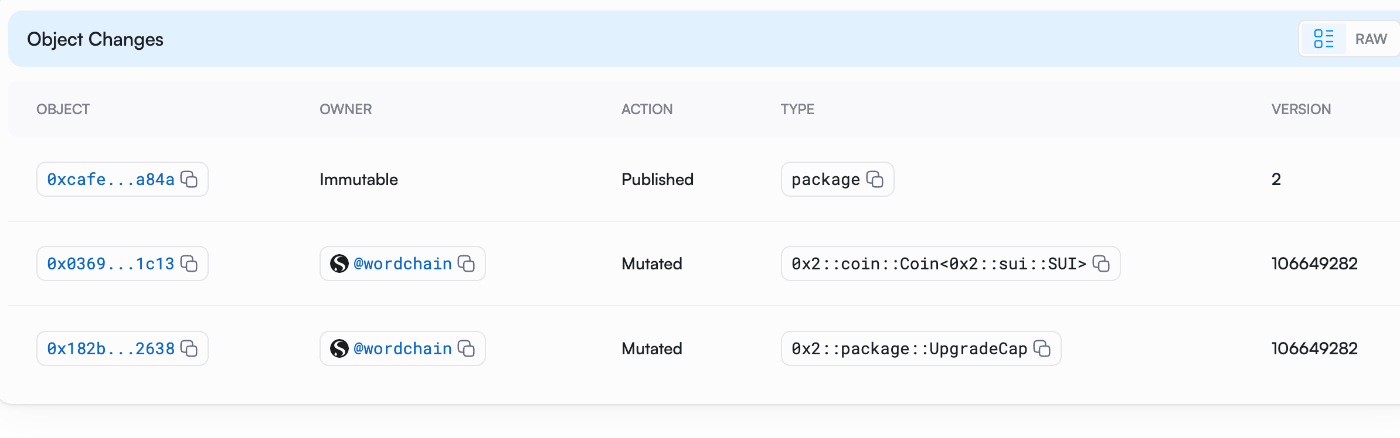Viewport: 1400px width, 438px height.
Task: Copy @wordchain owner in UpgradeCap row
Action: click(x=466, y=349)
